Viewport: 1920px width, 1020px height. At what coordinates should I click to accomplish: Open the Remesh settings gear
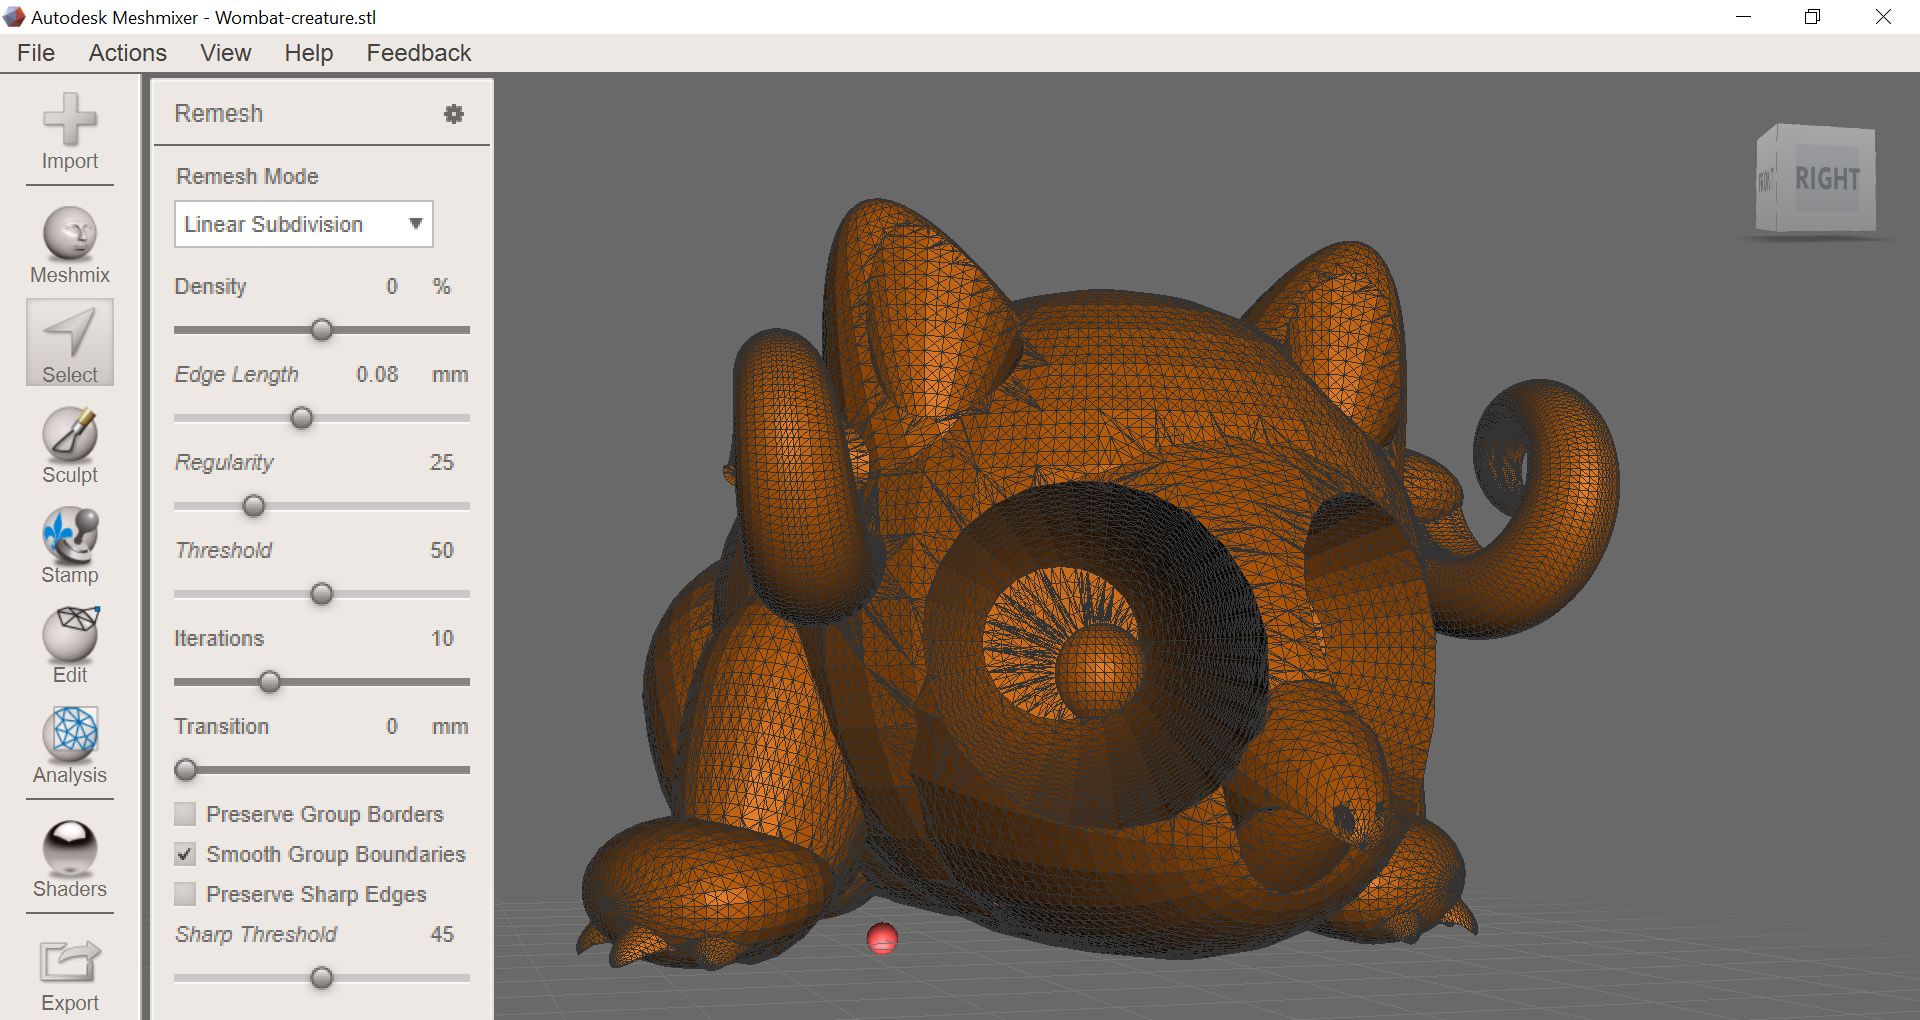point(455,114)
